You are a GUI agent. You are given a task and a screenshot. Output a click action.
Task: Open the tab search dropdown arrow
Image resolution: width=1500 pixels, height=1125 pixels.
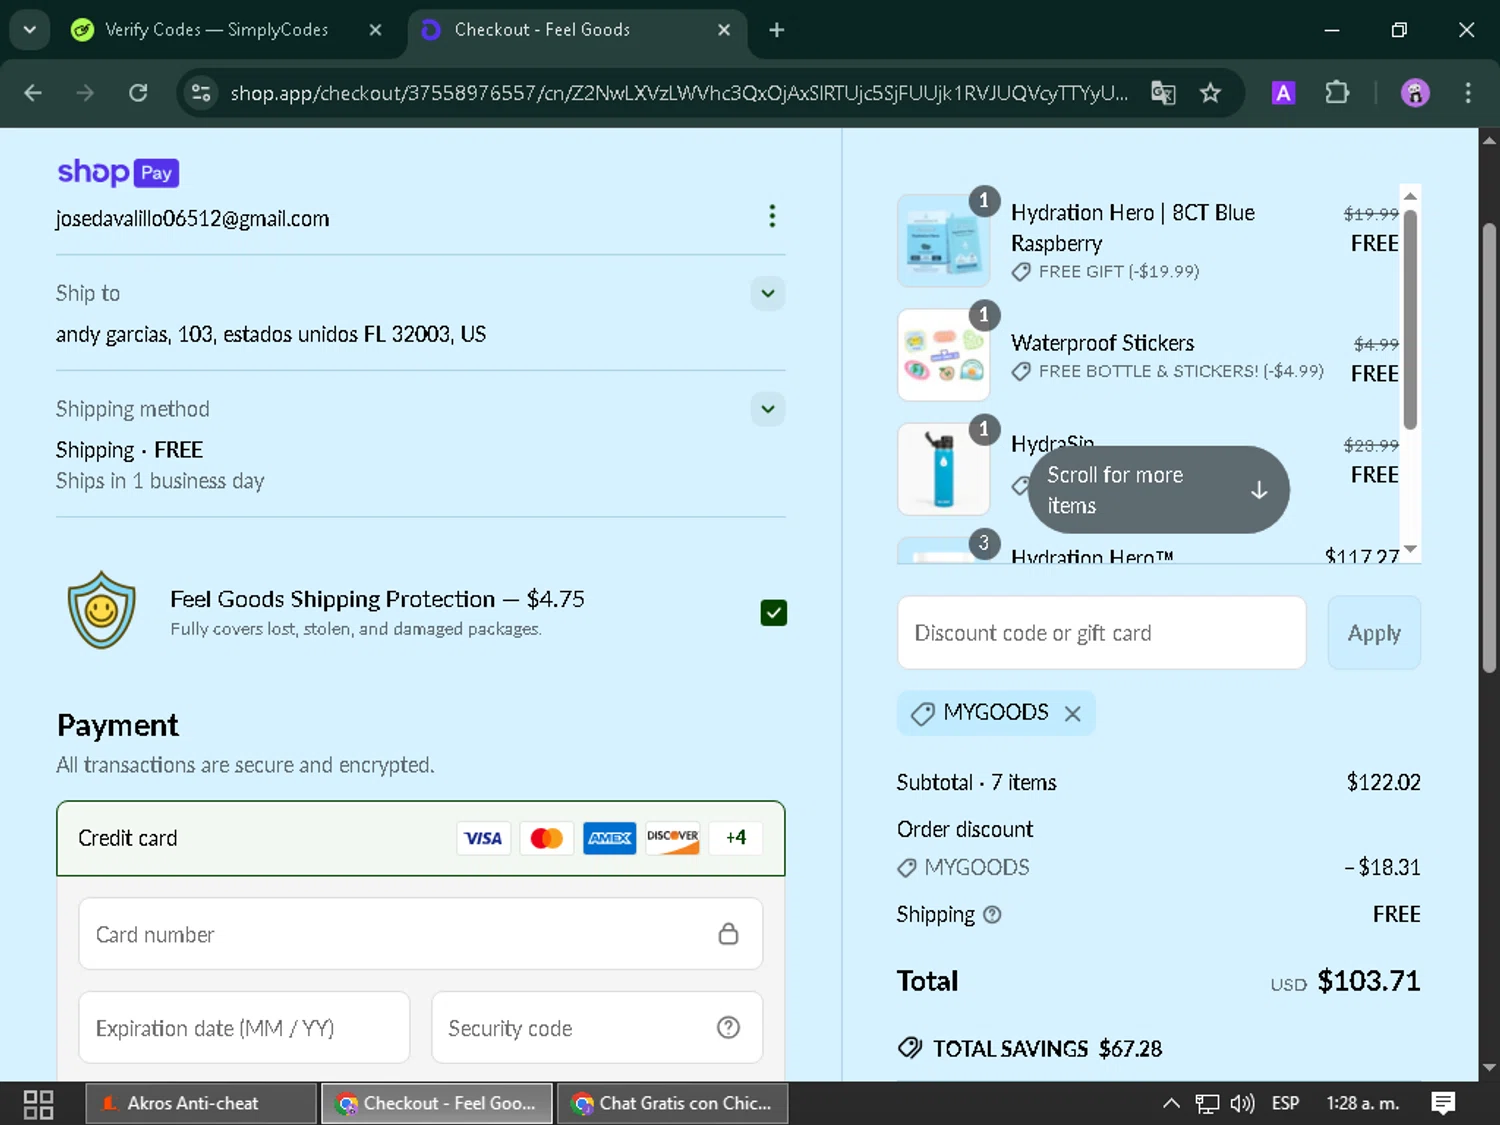point(30,30)
